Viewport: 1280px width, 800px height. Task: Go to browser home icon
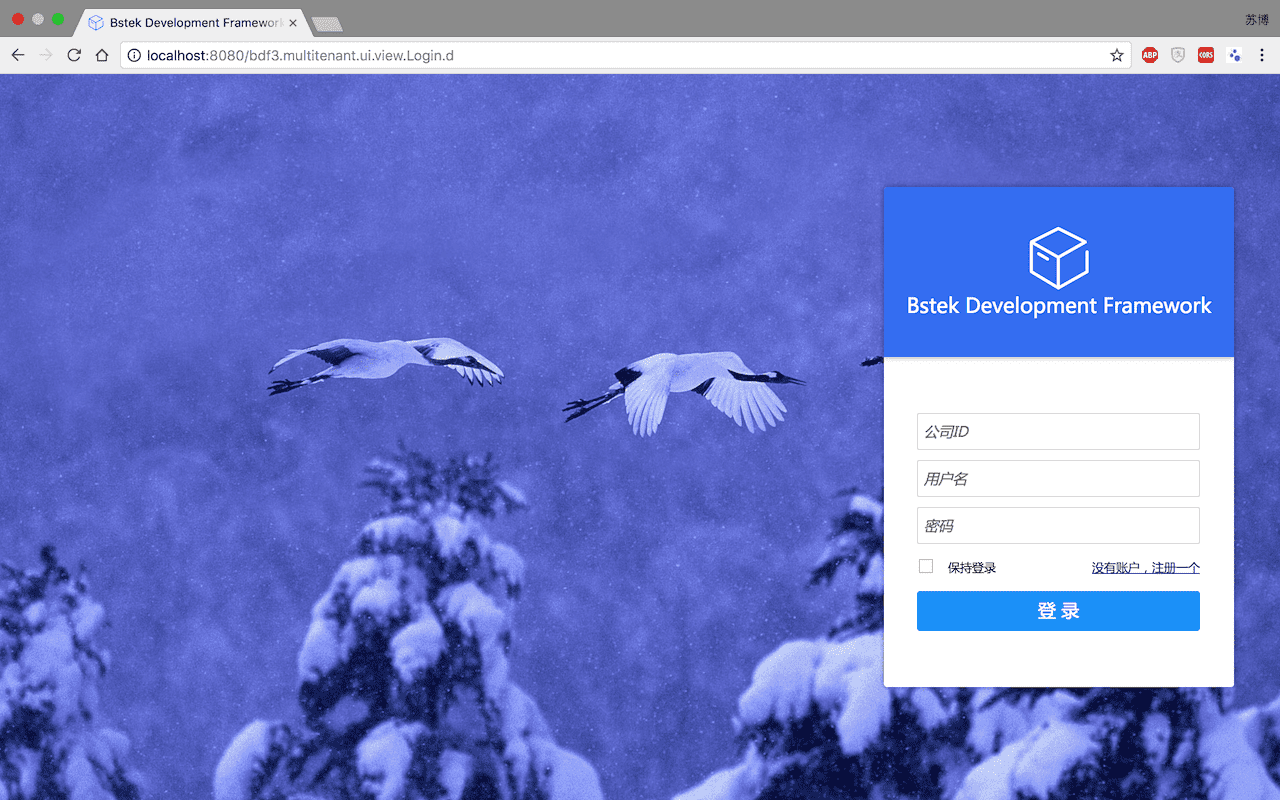click(101, 55)
